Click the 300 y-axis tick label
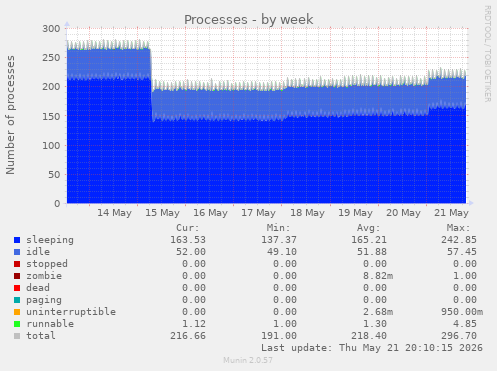Screen dimensions: 497x371 pos(51,29)
